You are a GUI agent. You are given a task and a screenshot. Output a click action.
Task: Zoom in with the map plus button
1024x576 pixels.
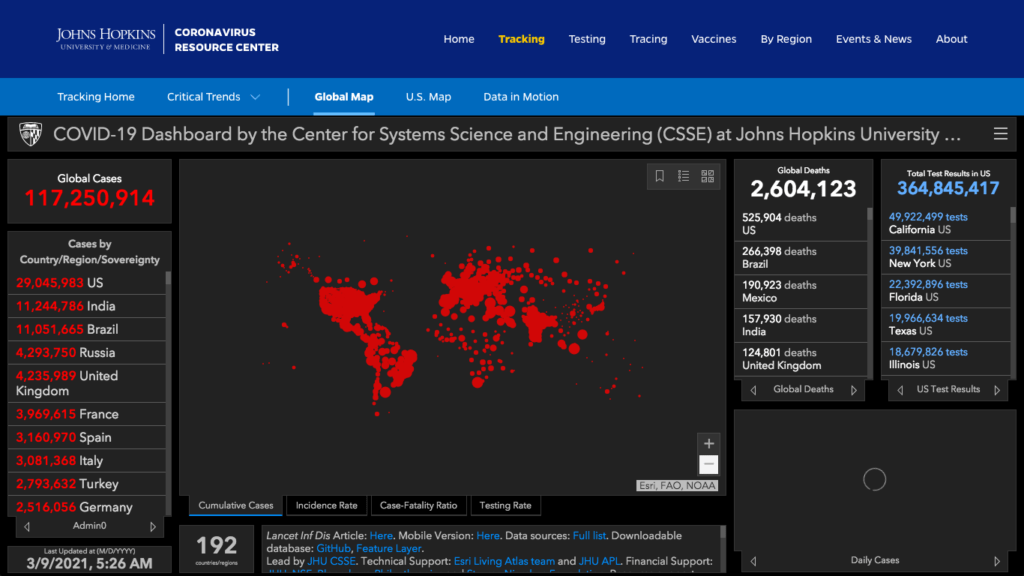[x=709, y=443]
